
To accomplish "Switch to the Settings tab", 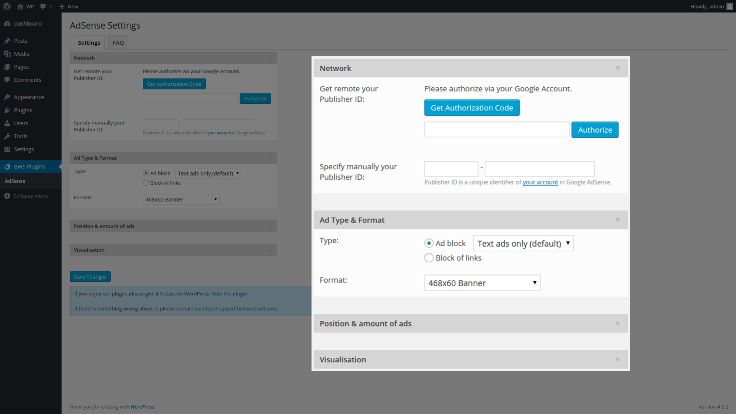I will (x=89, y=43).
